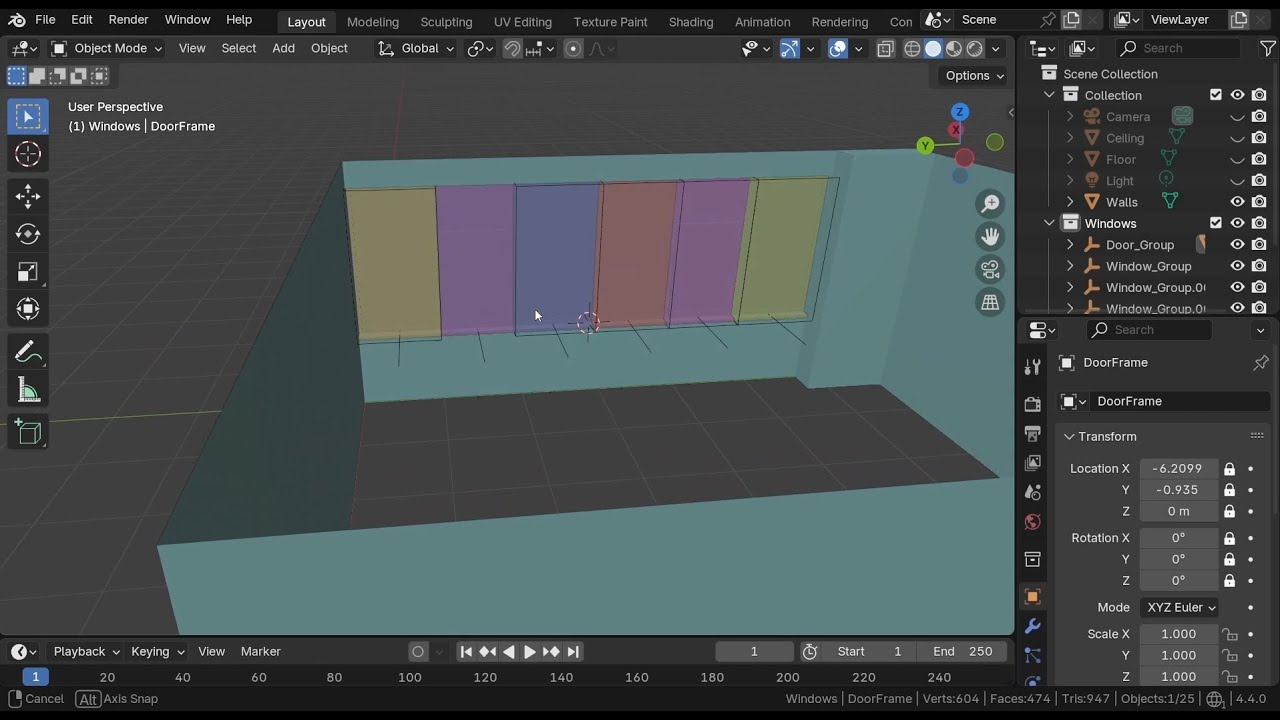This screenshot has height=720, width=1280.
Task: Toggle viewport gizmos
Action: 790,48
